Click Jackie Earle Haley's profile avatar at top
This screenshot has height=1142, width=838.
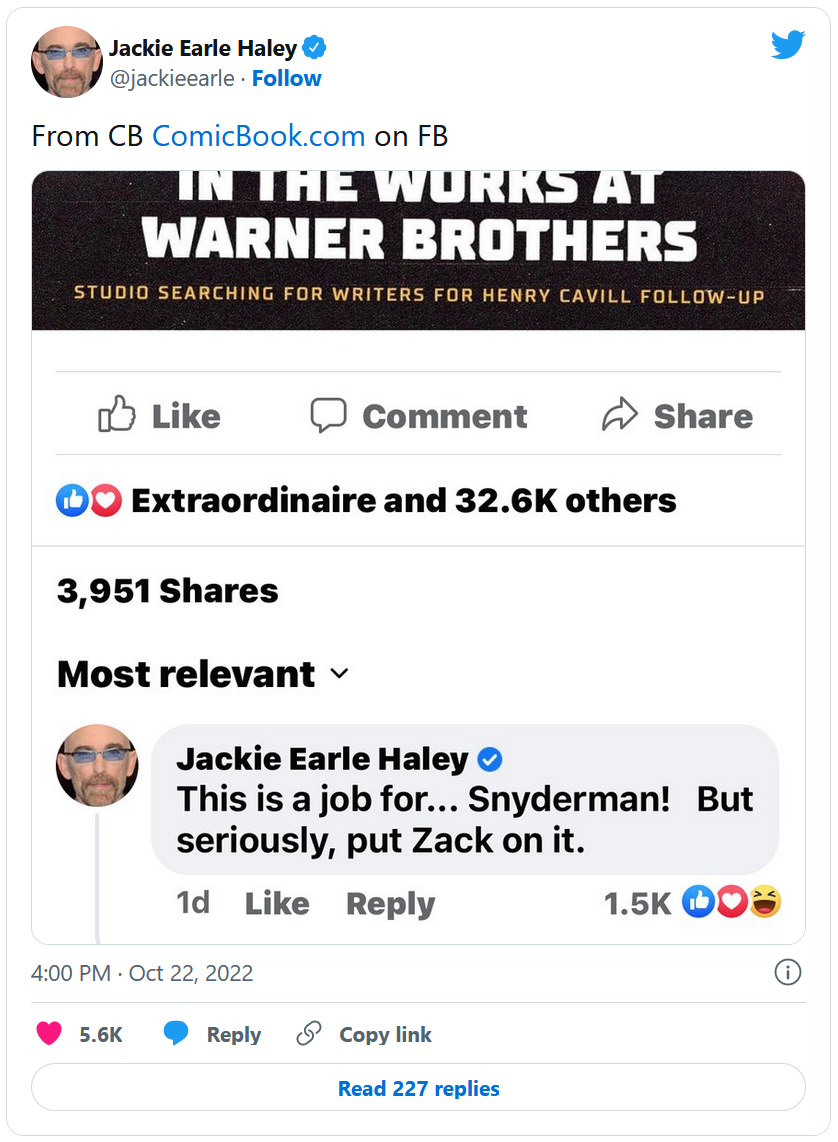click(67, 62)
